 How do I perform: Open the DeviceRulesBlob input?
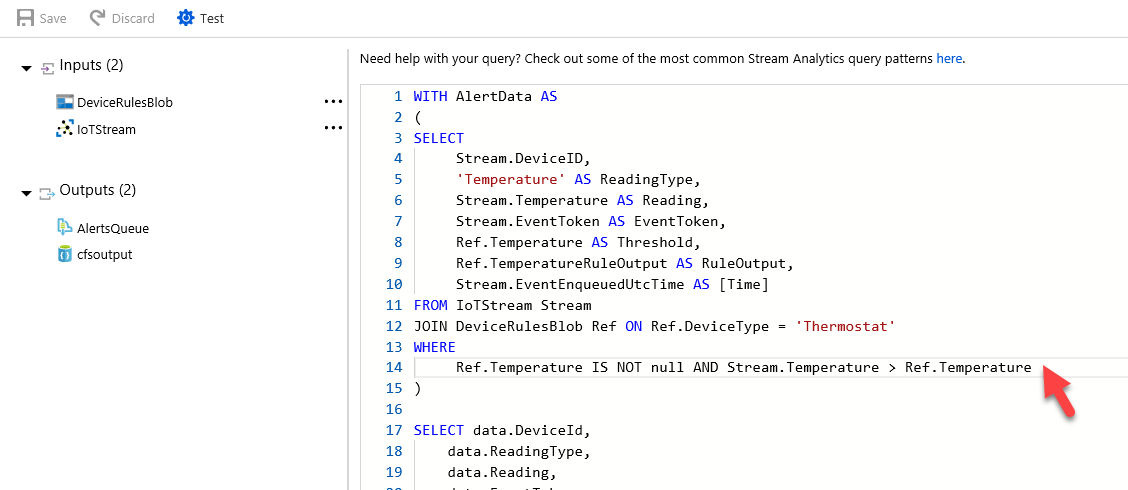(x=125, y=103)
